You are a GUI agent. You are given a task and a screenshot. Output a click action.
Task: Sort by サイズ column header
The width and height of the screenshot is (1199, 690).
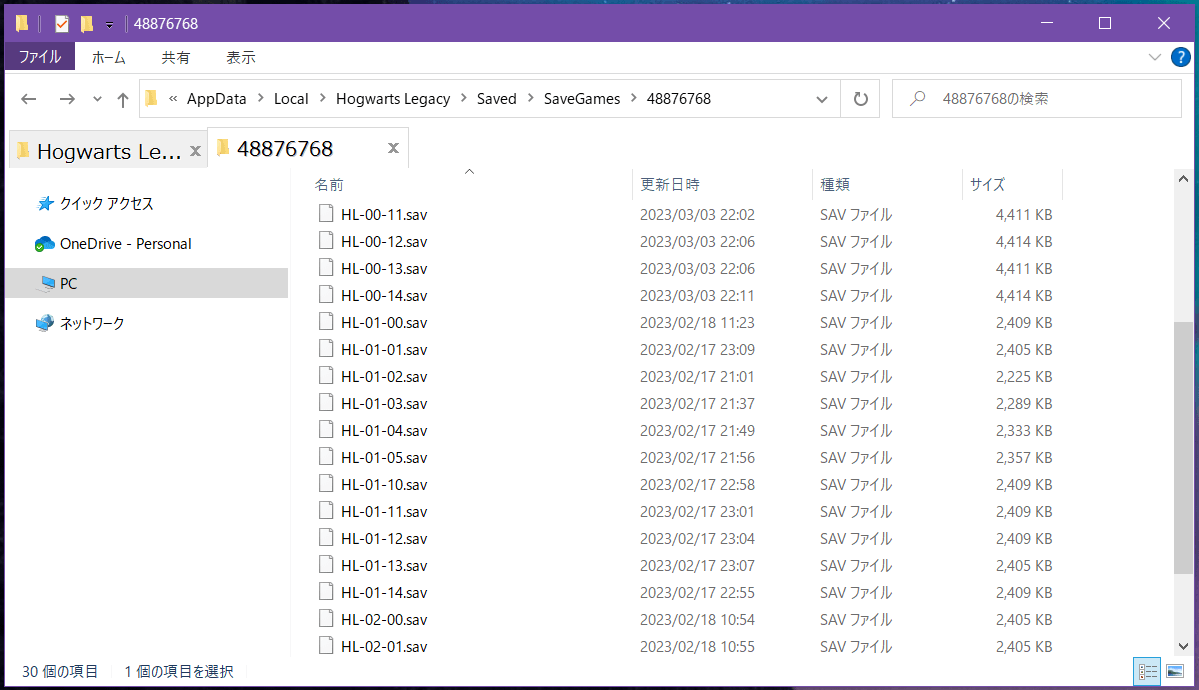987,184
